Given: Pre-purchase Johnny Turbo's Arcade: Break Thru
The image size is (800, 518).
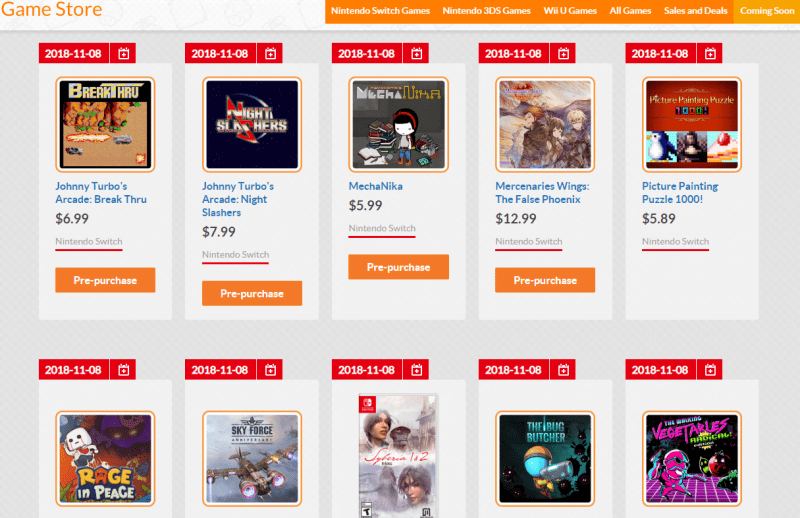Looking at the screenshot, I should pyautogui.click(x=105, y=280).
